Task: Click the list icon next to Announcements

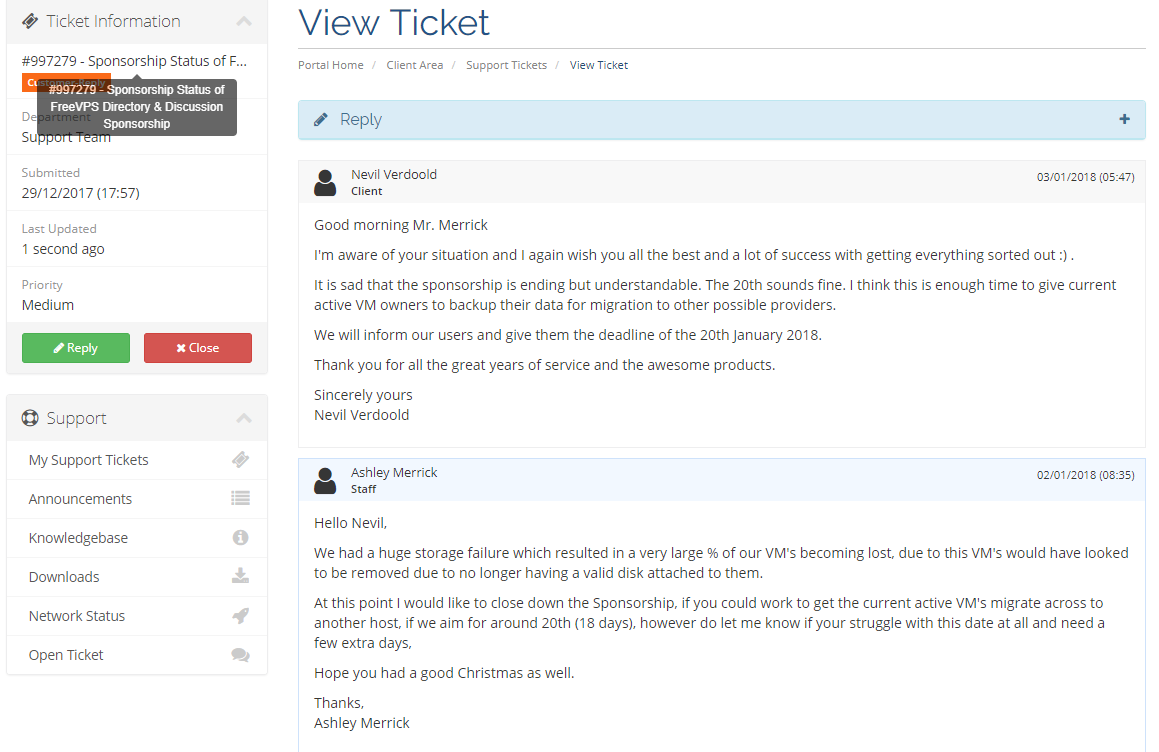Action: click(x=240, y=499)
